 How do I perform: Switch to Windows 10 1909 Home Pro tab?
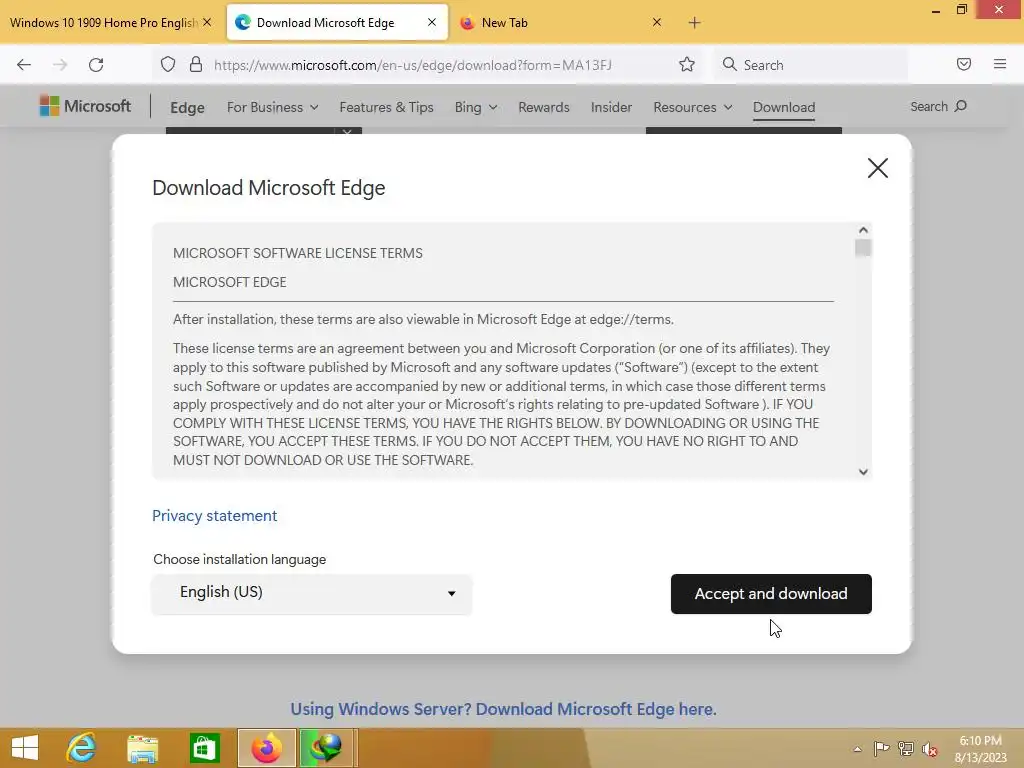tap(103, 23)
